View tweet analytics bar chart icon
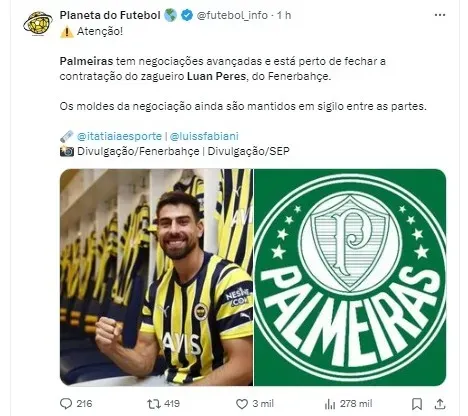Screen dimensions: 468x416 tap(330, 404)
